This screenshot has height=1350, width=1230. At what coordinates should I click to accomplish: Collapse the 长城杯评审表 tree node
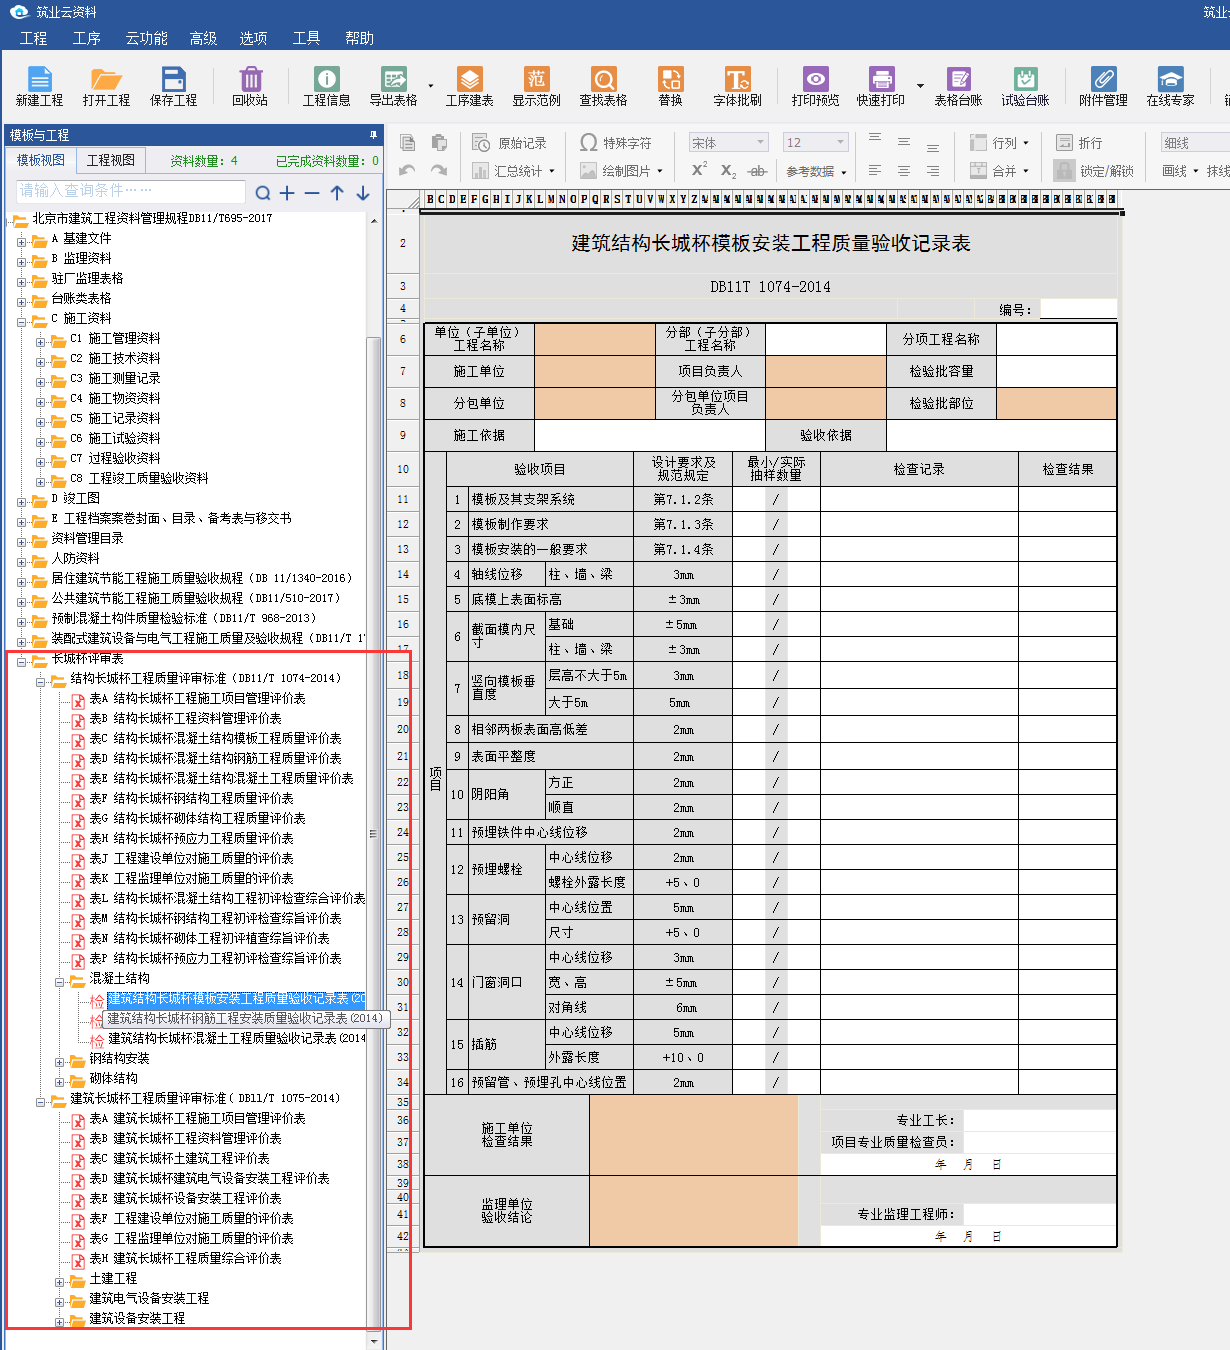pos(22,660)
